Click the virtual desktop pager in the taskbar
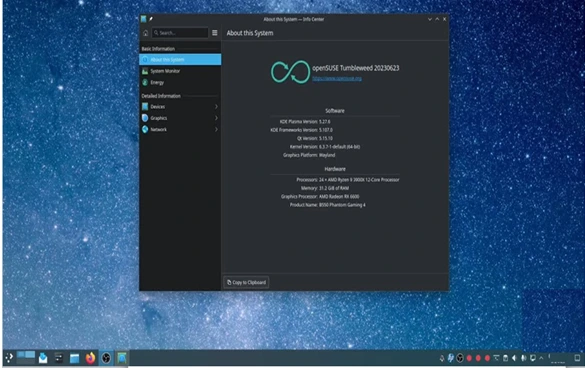 [x=26, y=357]
